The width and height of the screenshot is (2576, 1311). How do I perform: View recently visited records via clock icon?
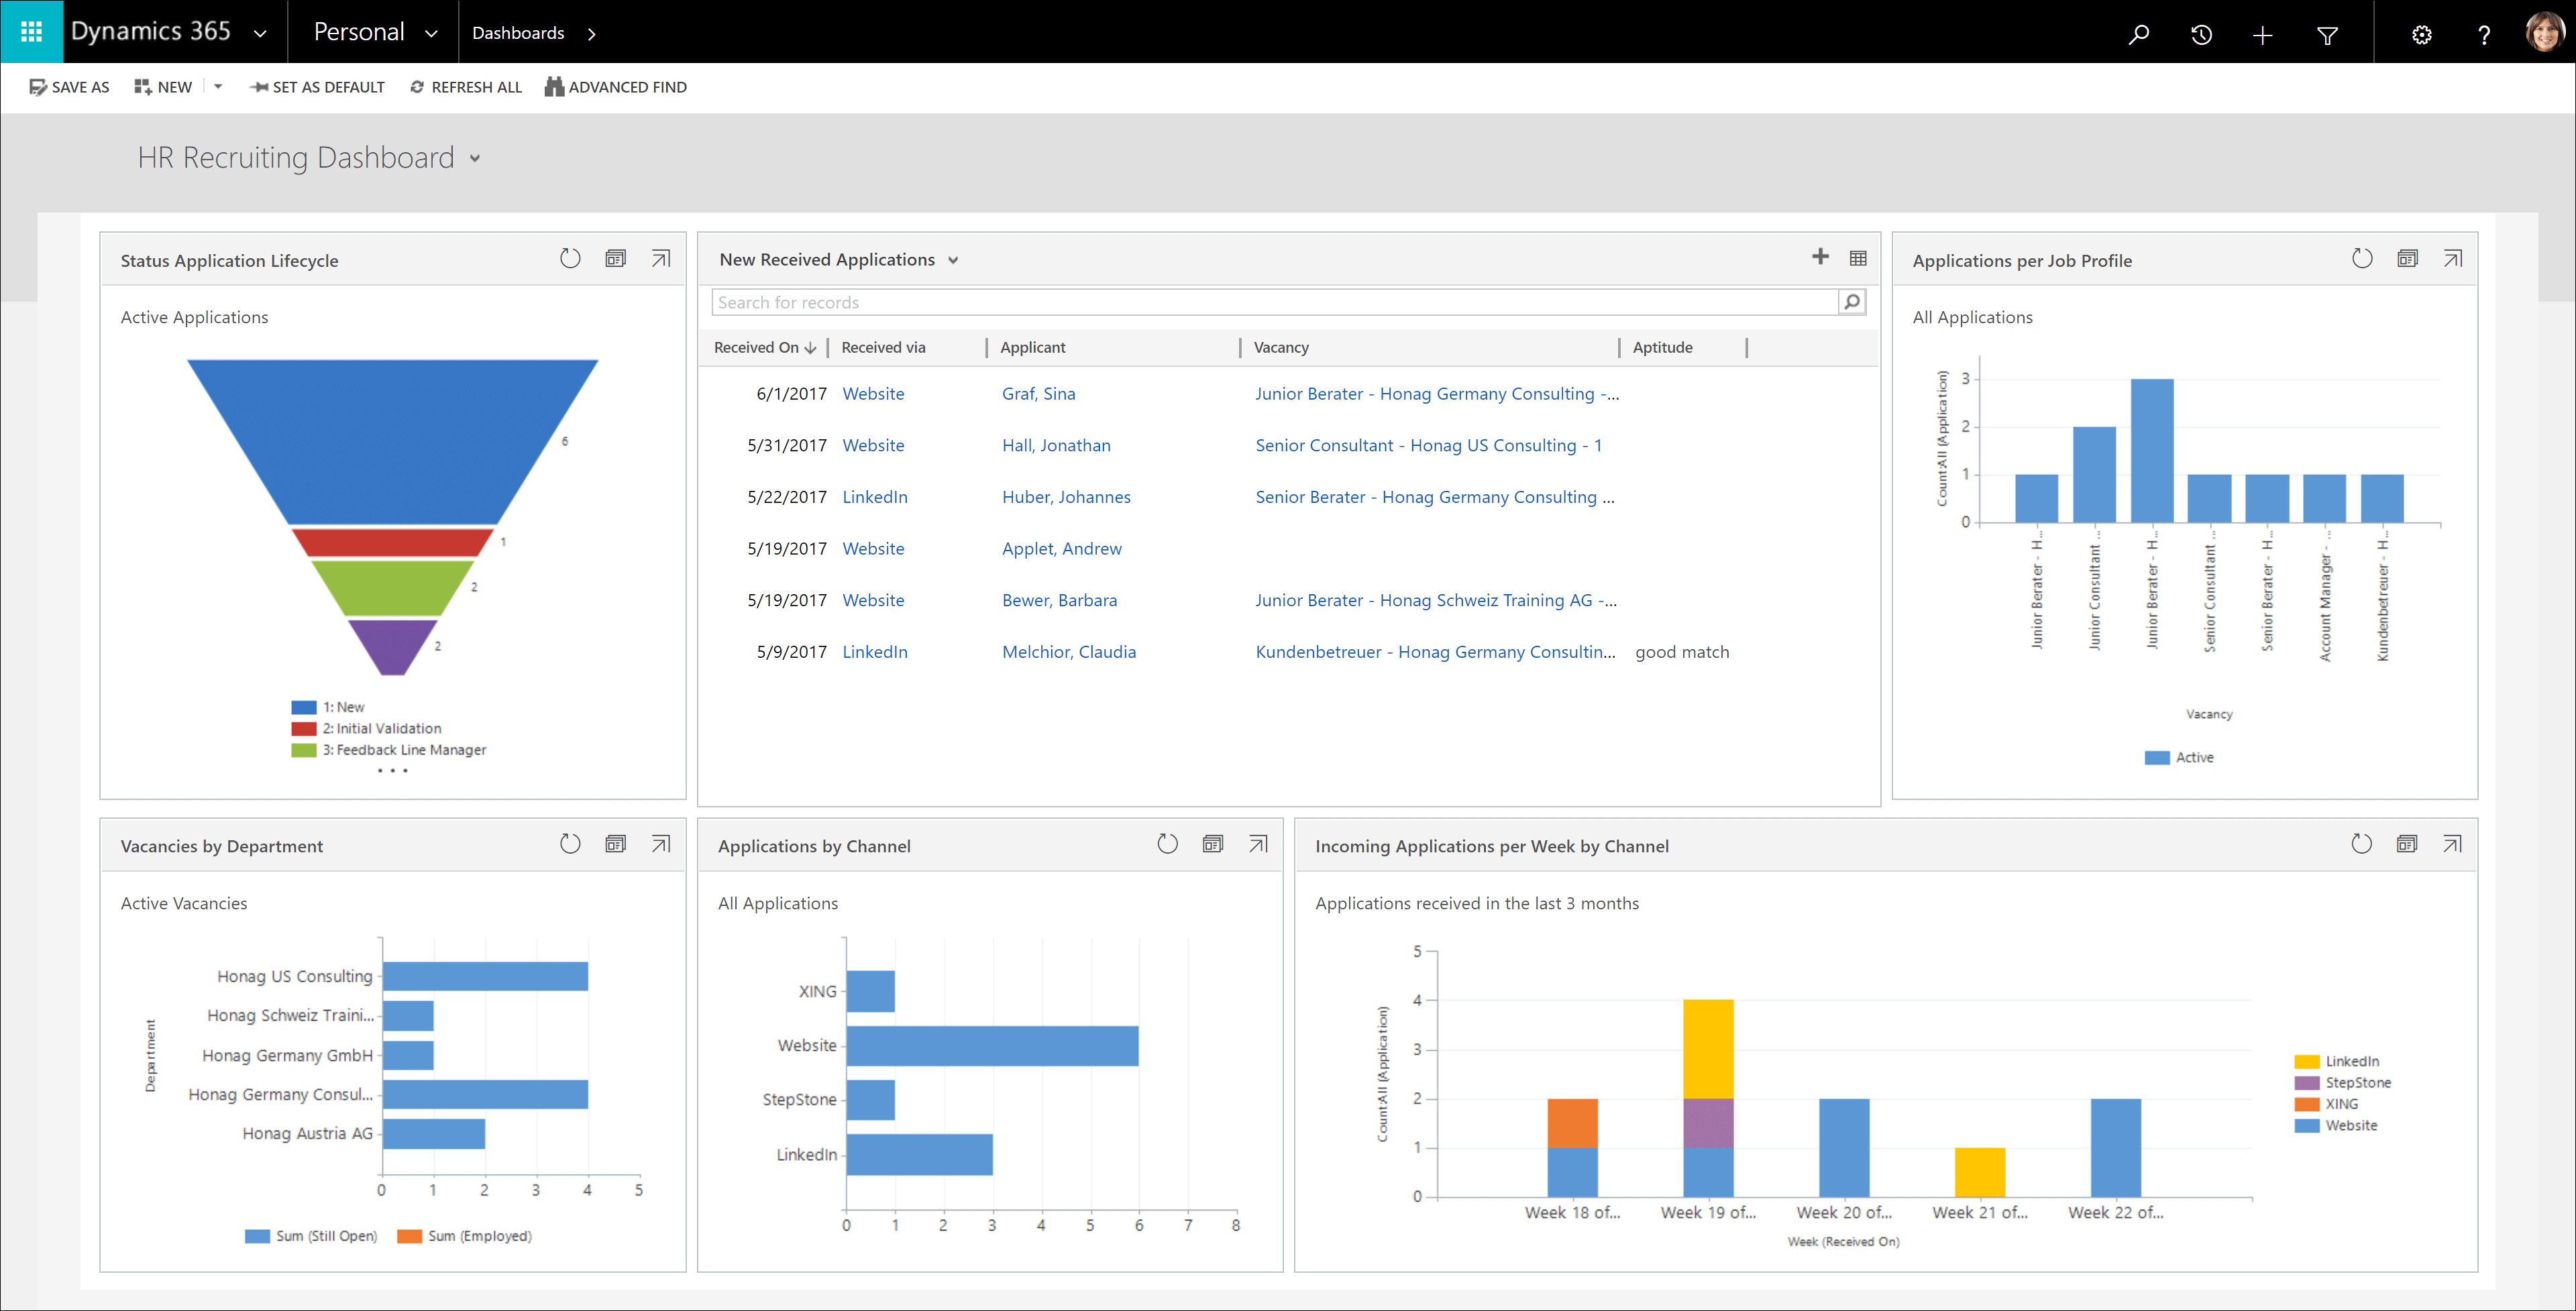pyautogui.click(x=2201, y=33)
